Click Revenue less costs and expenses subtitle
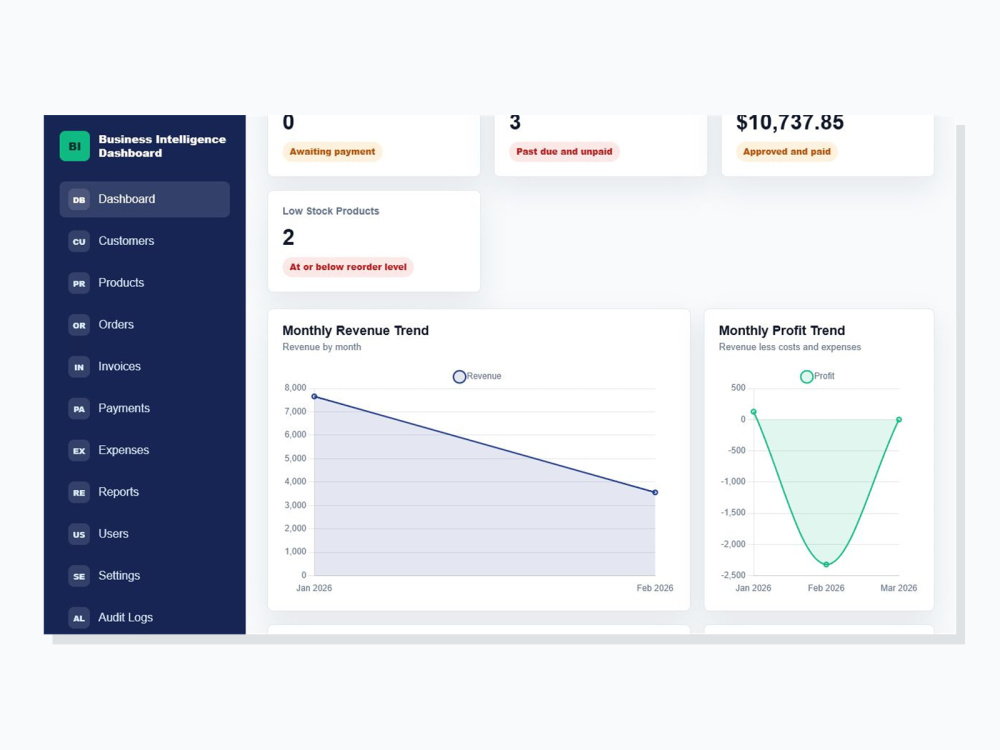Viewport: 1000px width, 750px height. pos(790,347)
